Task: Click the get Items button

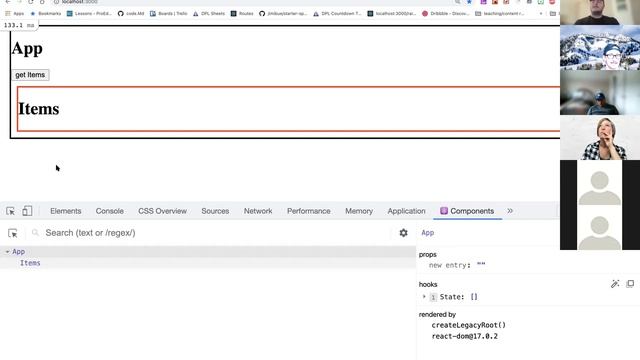Action: pyautogui.click(x=30, y=75)
